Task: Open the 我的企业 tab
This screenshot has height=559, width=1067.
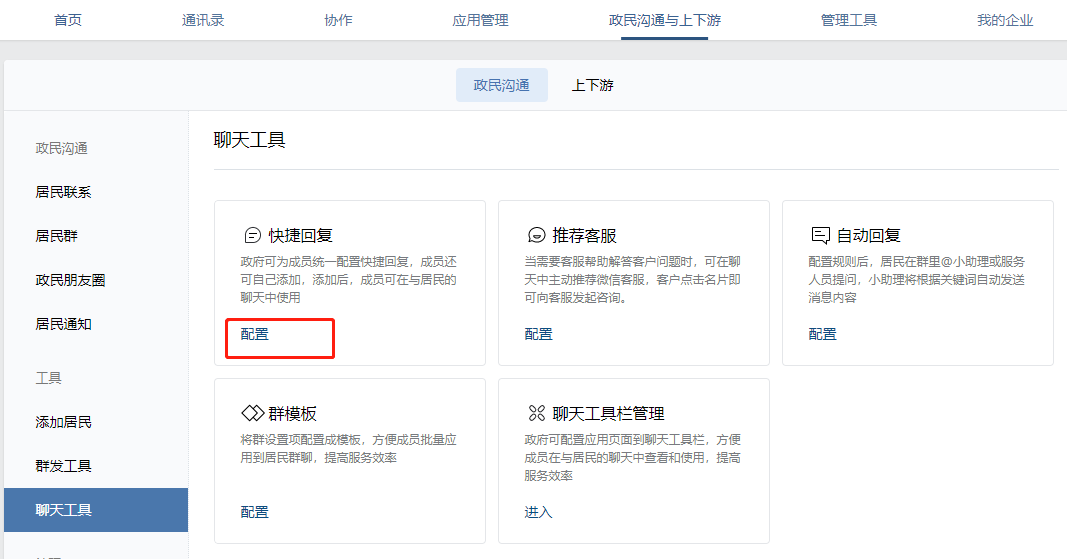Action: tap(1005, 20)
